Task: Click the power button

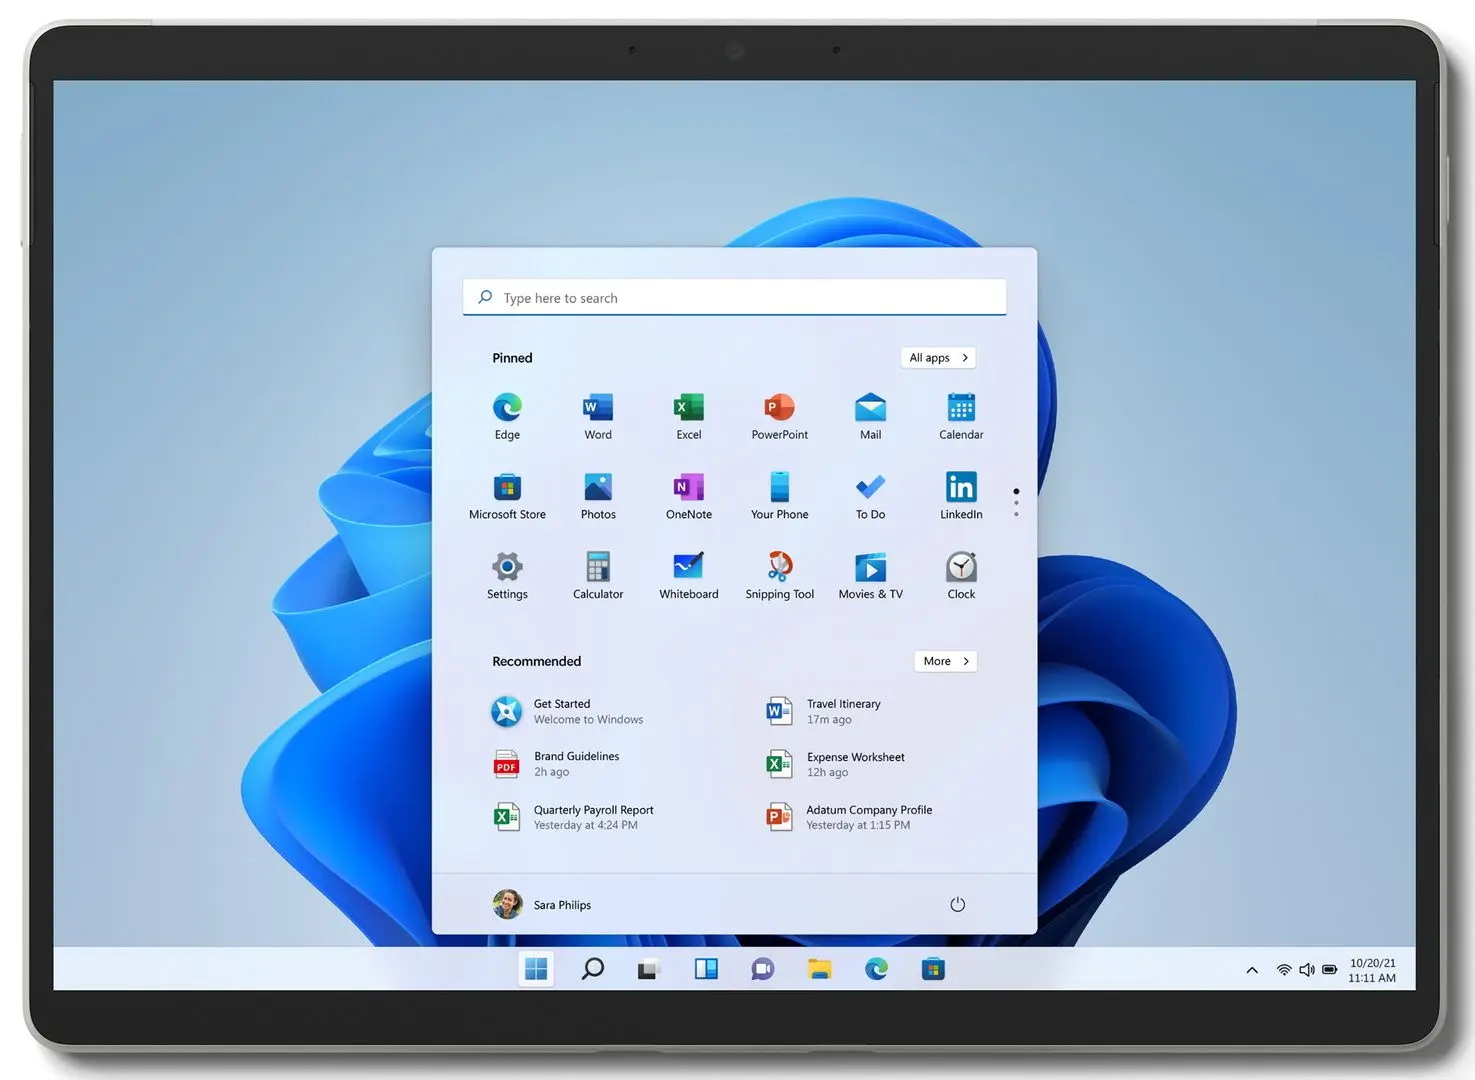Action: (957, 905)
